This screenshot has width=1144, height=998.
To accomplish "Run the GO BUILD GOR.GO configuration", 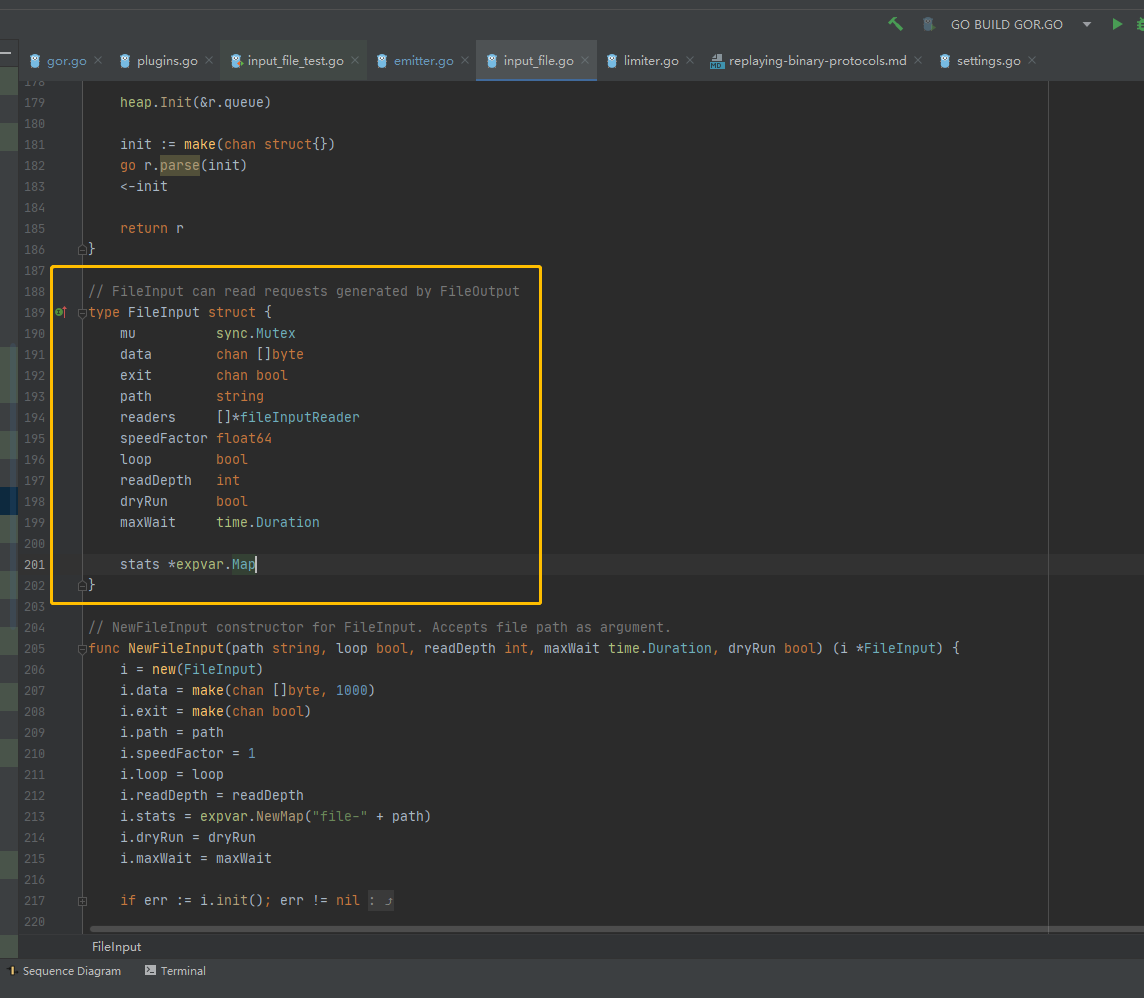I will coord(1116,24).
